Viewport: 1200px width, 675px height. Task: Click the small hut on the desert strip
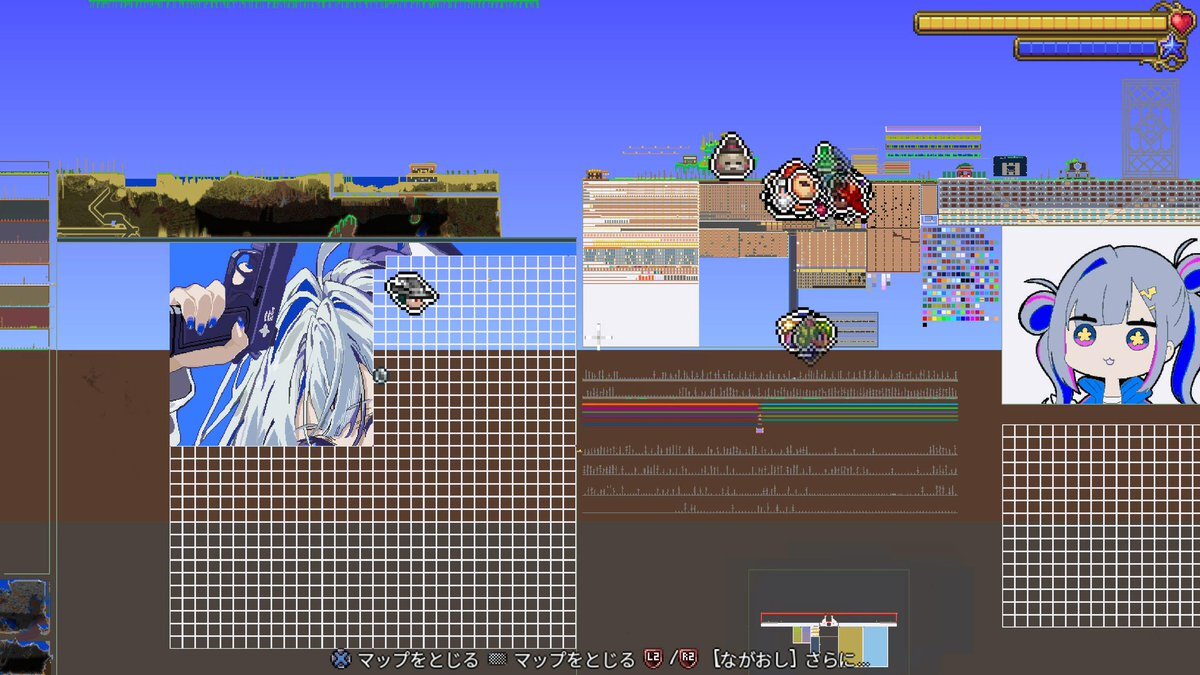pos(422,171)
